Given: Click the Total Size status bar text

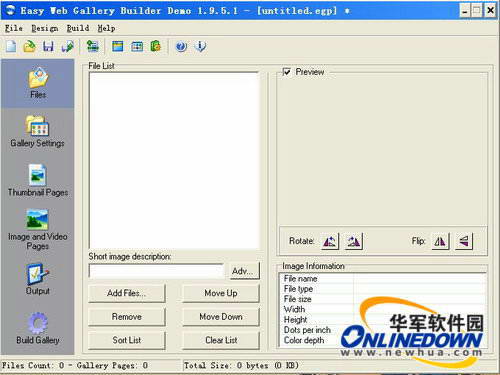Looking at the screenshot, I should pos(241,366).
